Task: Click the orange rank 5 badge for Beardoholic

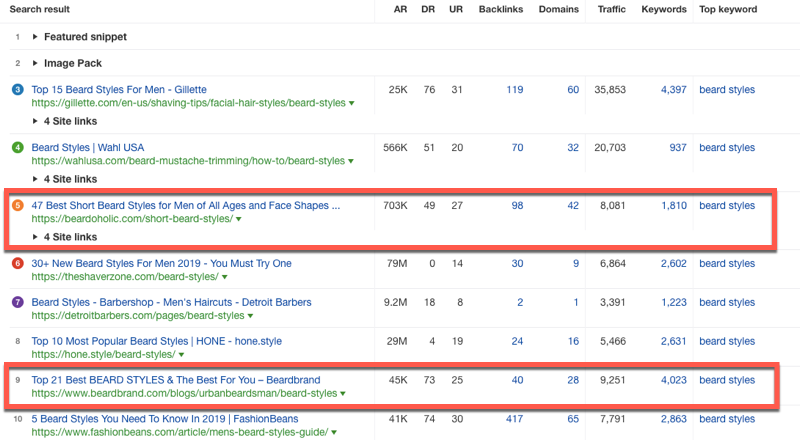Action: [17, 206]
